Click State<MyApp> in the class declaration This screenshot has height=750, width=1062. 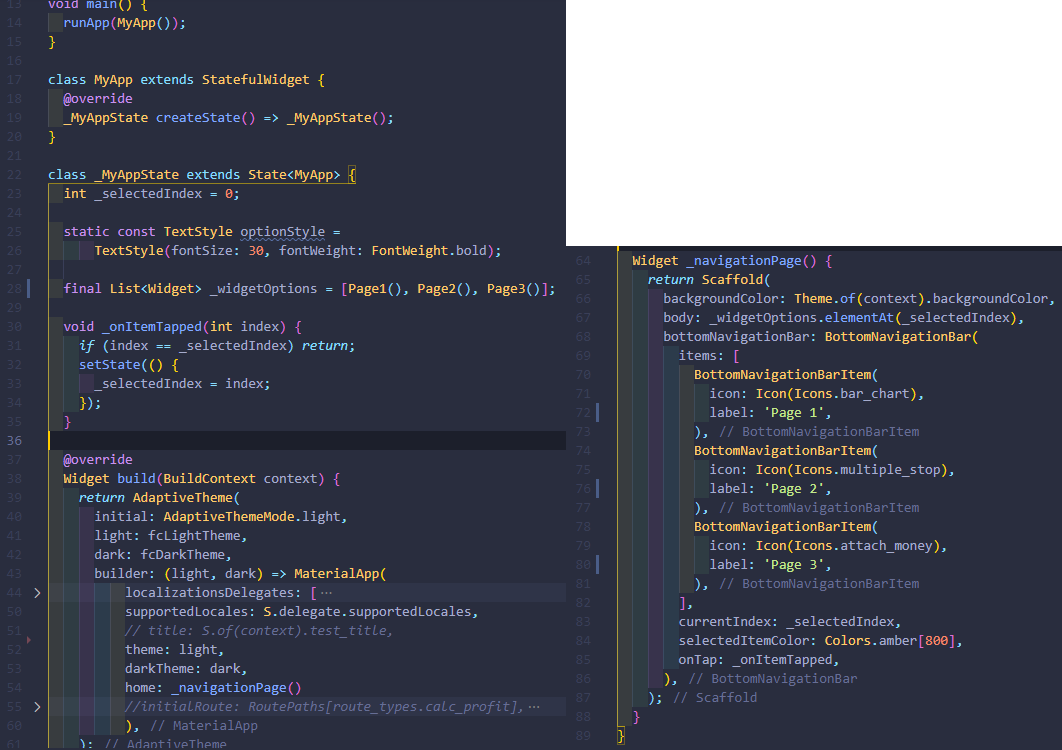[x=294, y=174]
